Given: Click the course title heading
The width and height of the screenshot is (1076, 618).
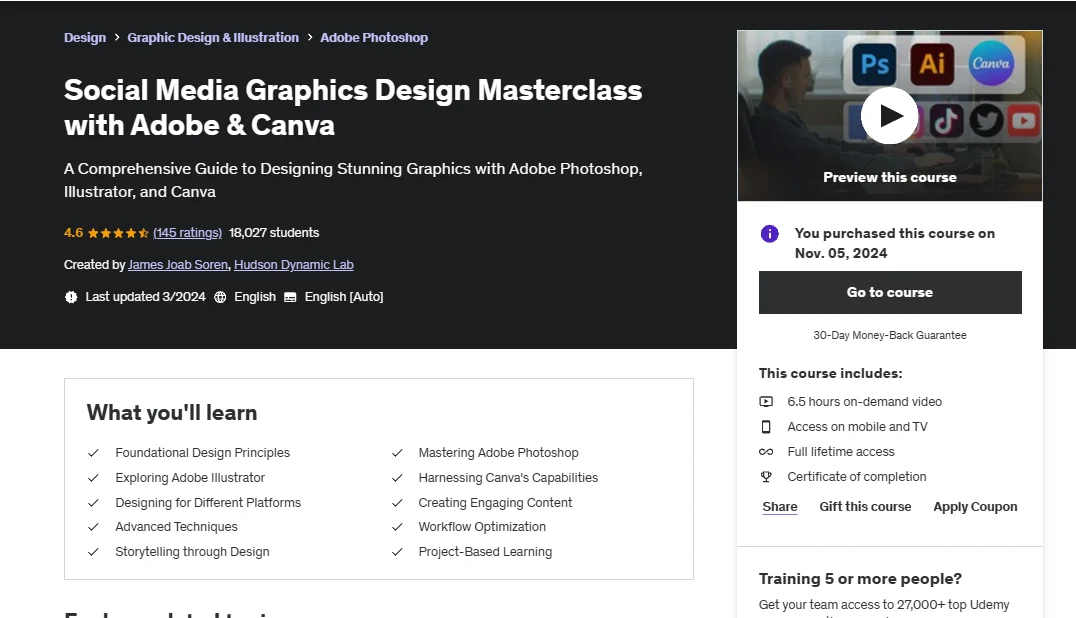Looking at the screenshot, I should click(x=353, y=108).
